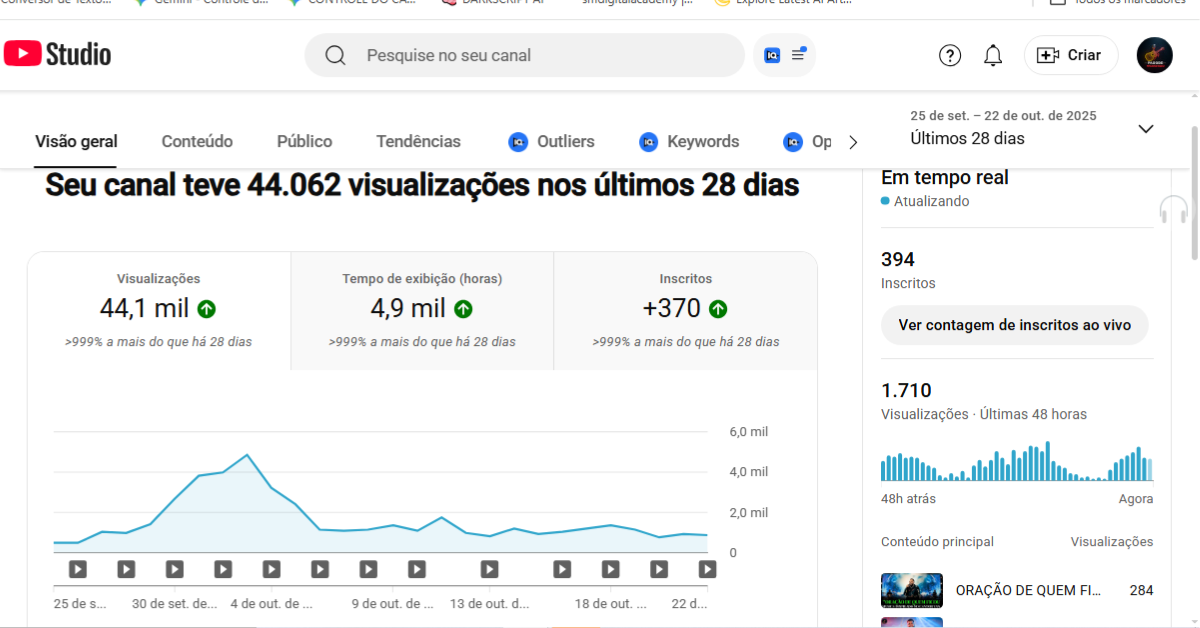Image resolution: width=1200 pixels, height=628 pixels.
Task: Open the Últimos 28 dias date range dropdown
Action: 1032,128
